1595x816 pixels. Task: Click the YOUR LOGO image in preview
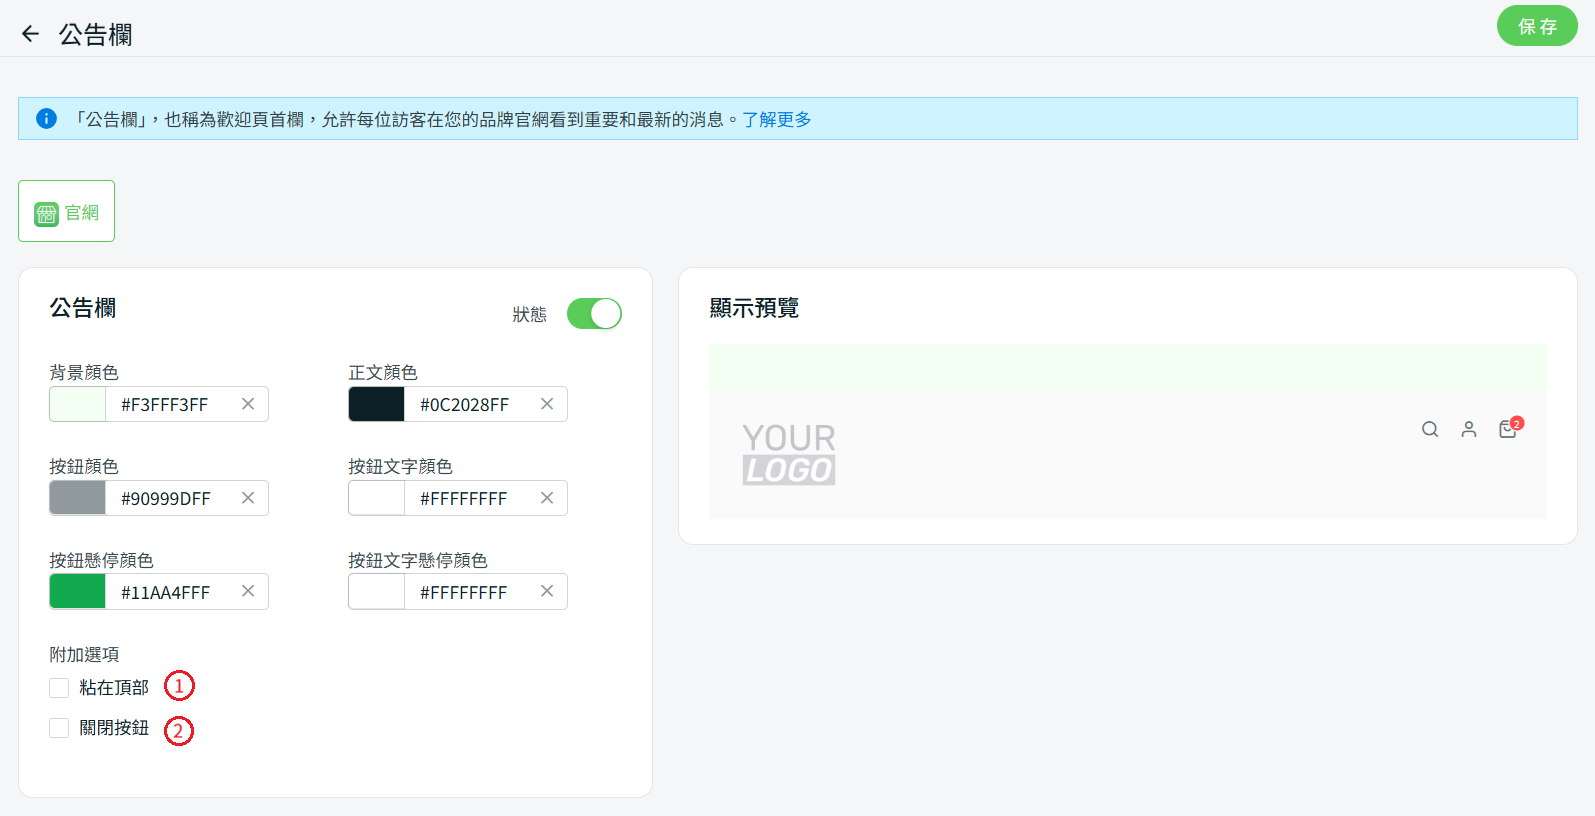point(789,454)
